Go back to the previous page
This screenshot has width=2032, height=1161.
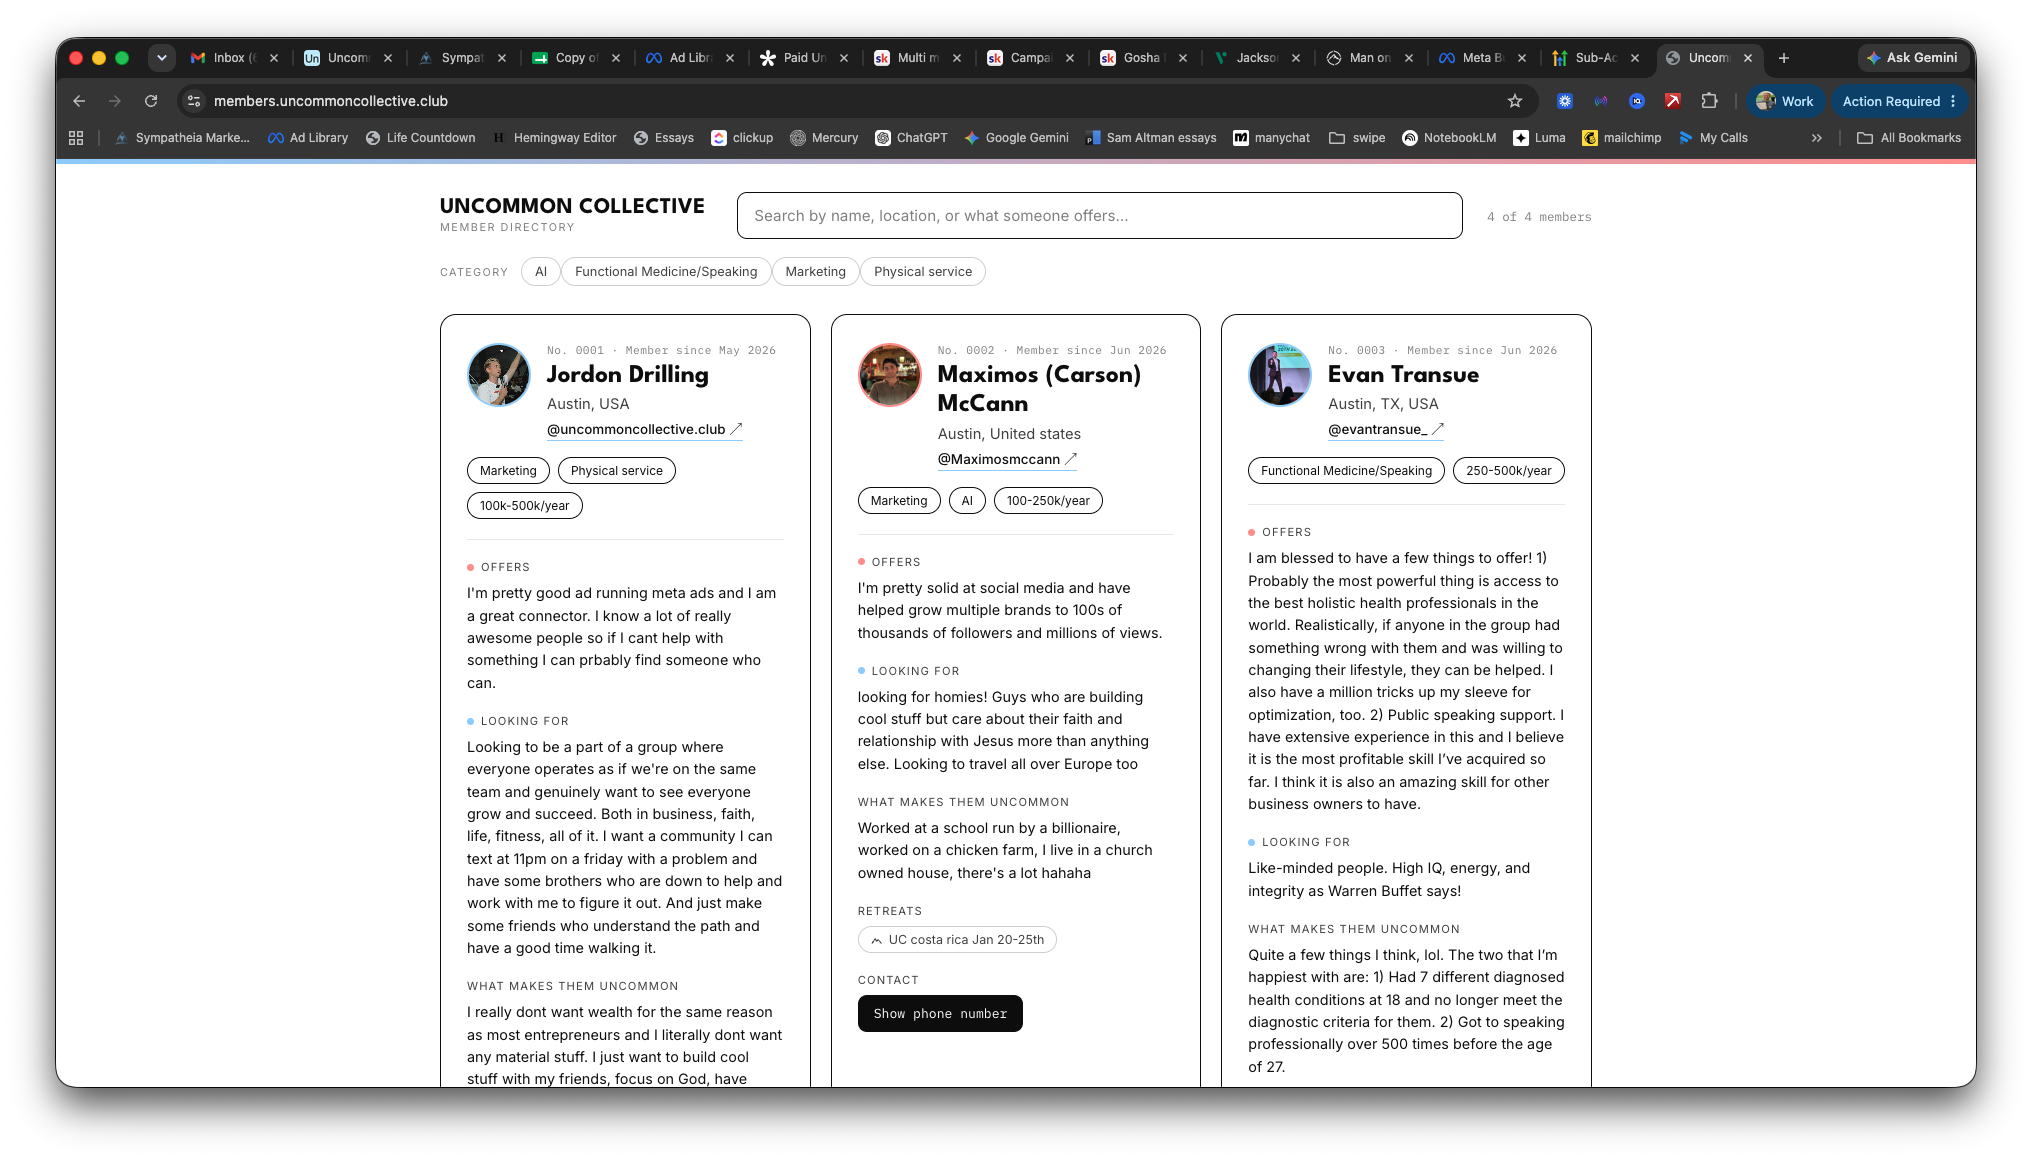pyautogui.click(x=79, y=101)
